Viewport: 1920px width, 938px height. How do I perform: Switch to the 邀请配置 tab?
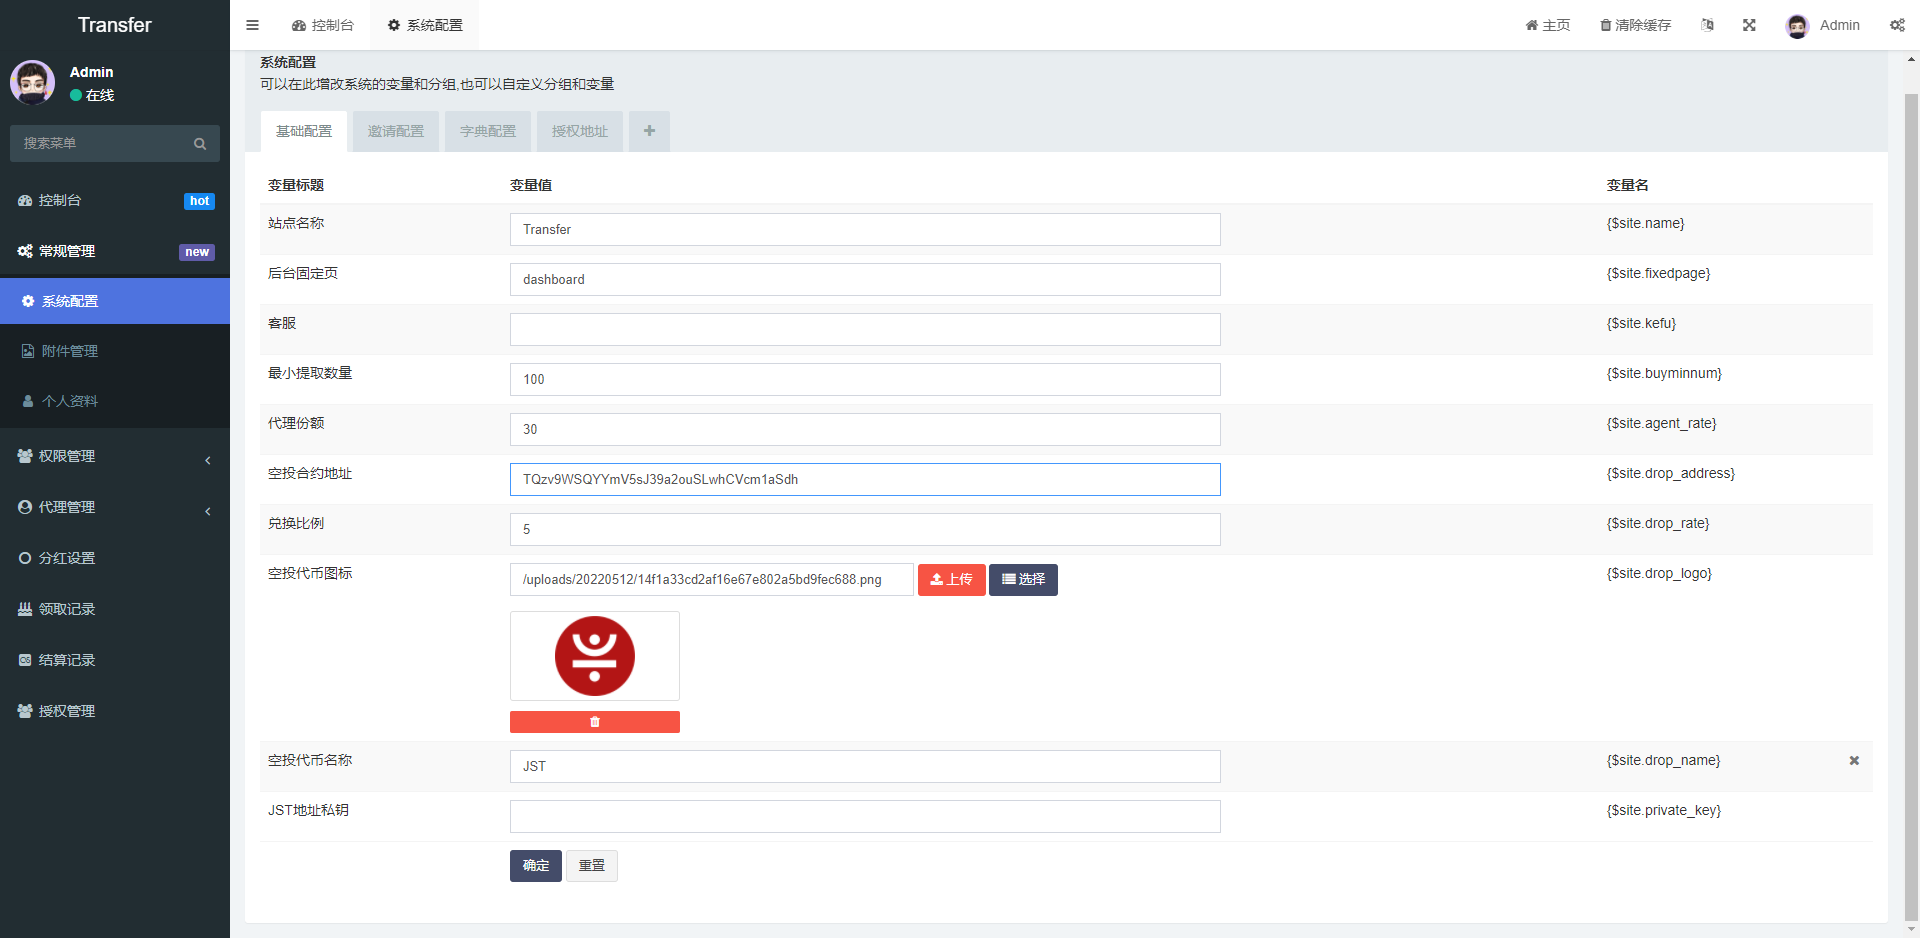[396, 131]
